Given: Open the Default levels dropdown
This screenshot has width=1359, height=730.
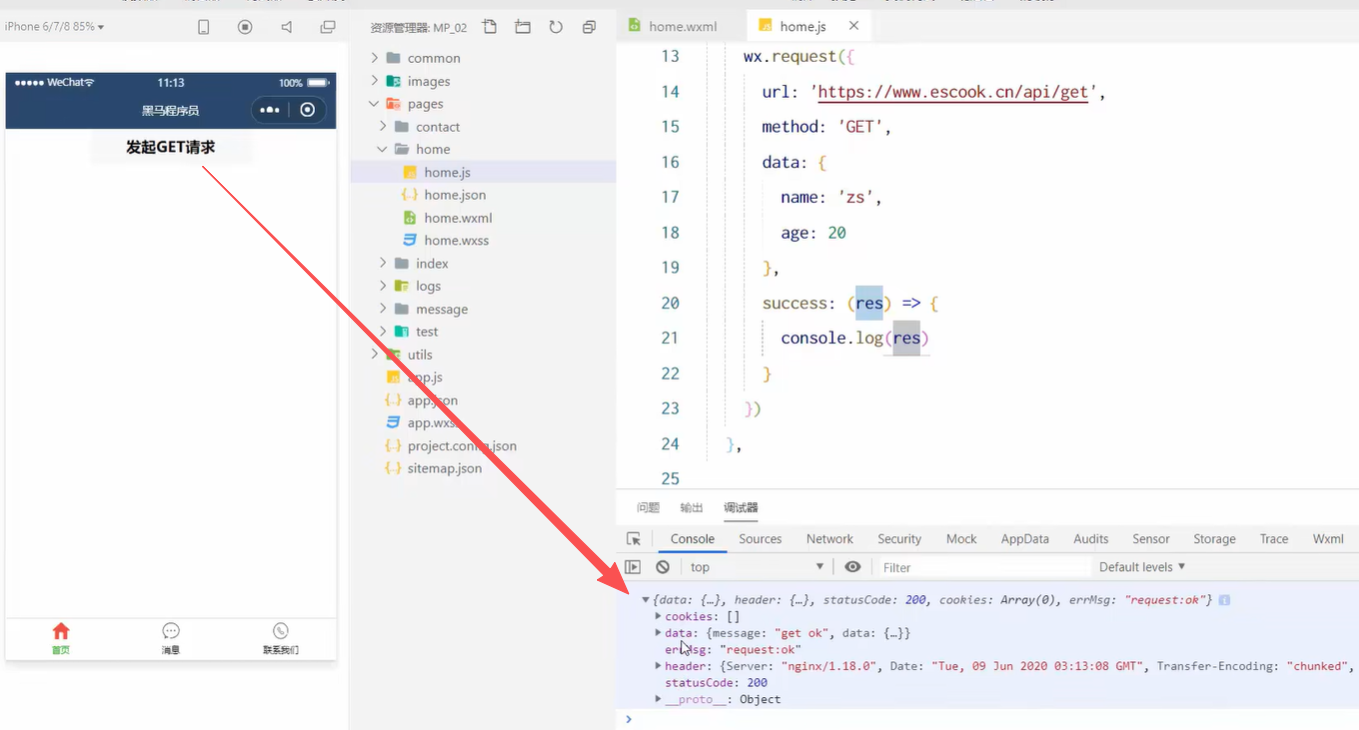Looking at the screenshot, I should pos(1142,567).
